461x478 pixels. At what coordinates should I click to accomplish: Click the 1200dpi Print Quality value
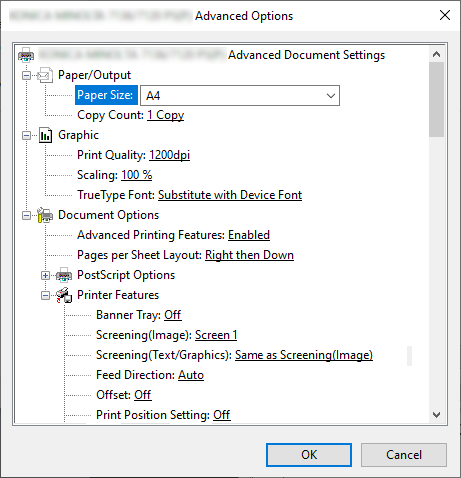[x=169, y=155]
